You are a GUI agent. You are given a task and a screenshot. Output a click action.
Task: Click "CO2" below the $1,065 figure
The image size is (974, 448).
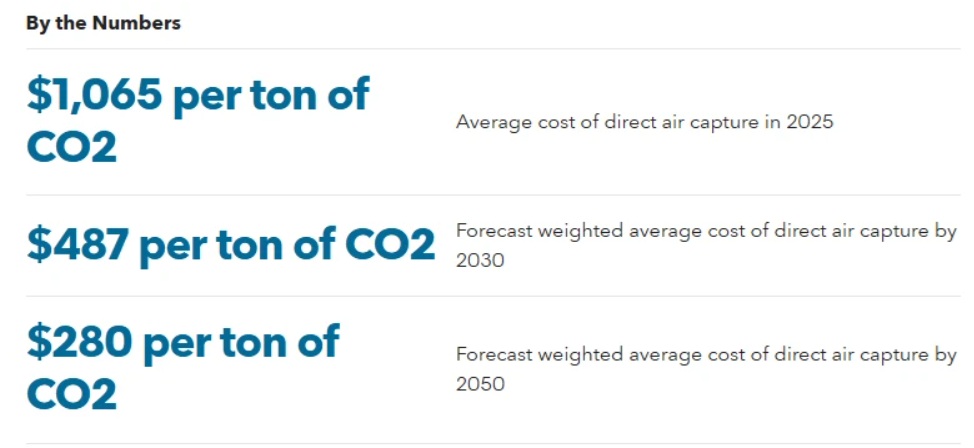(x=71, y=147)
